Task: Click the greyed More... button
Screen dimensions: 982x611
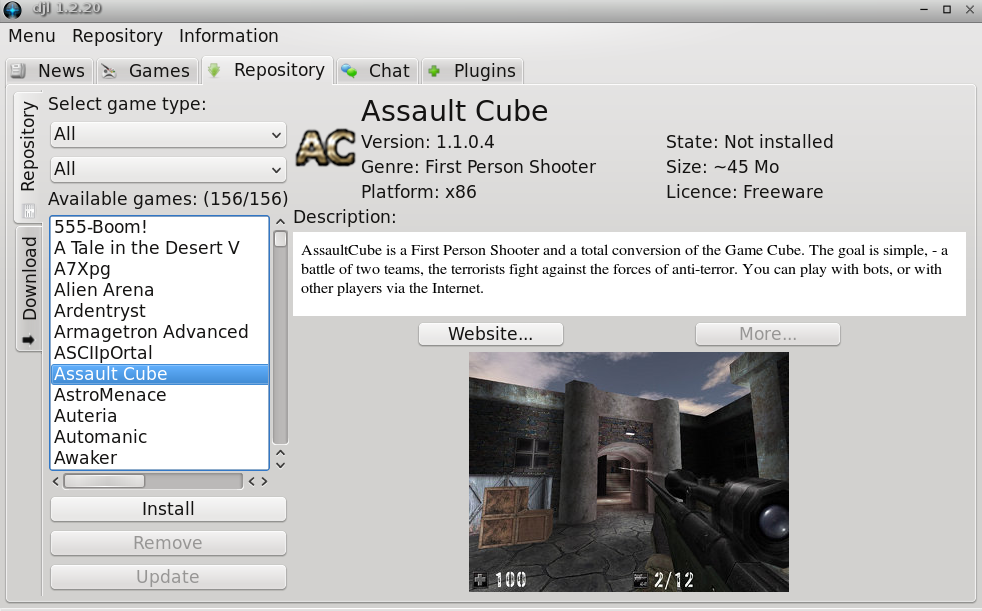Action: click(768, 334)
